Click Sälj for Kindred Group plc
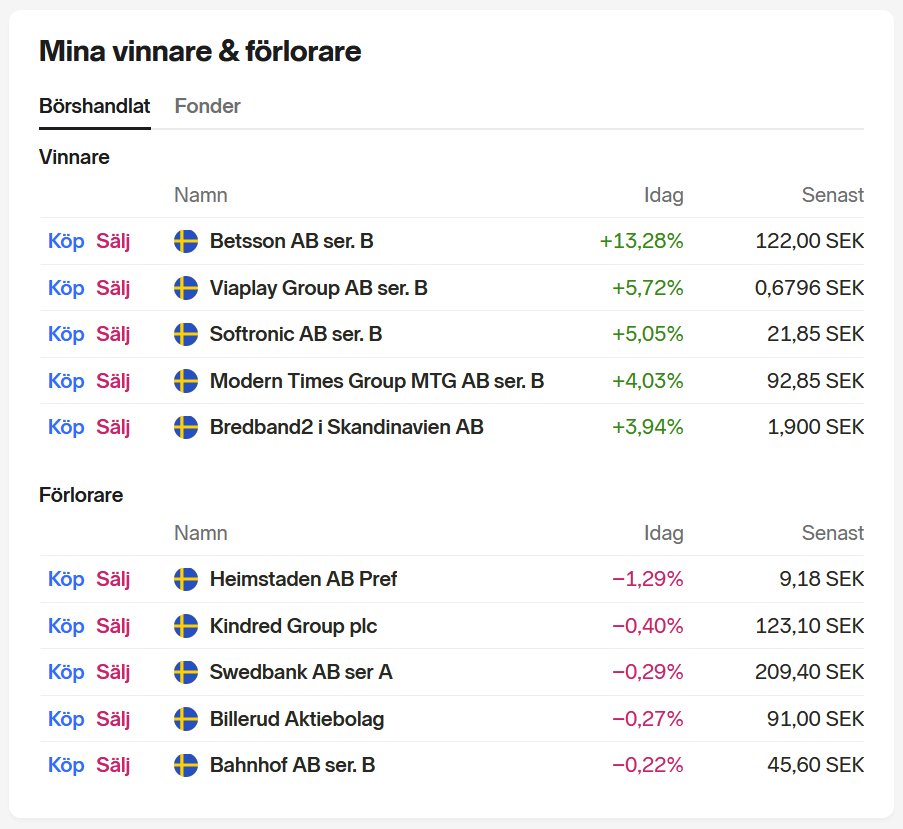This screenshot has height=829, width=903. [x=113, y=626]
